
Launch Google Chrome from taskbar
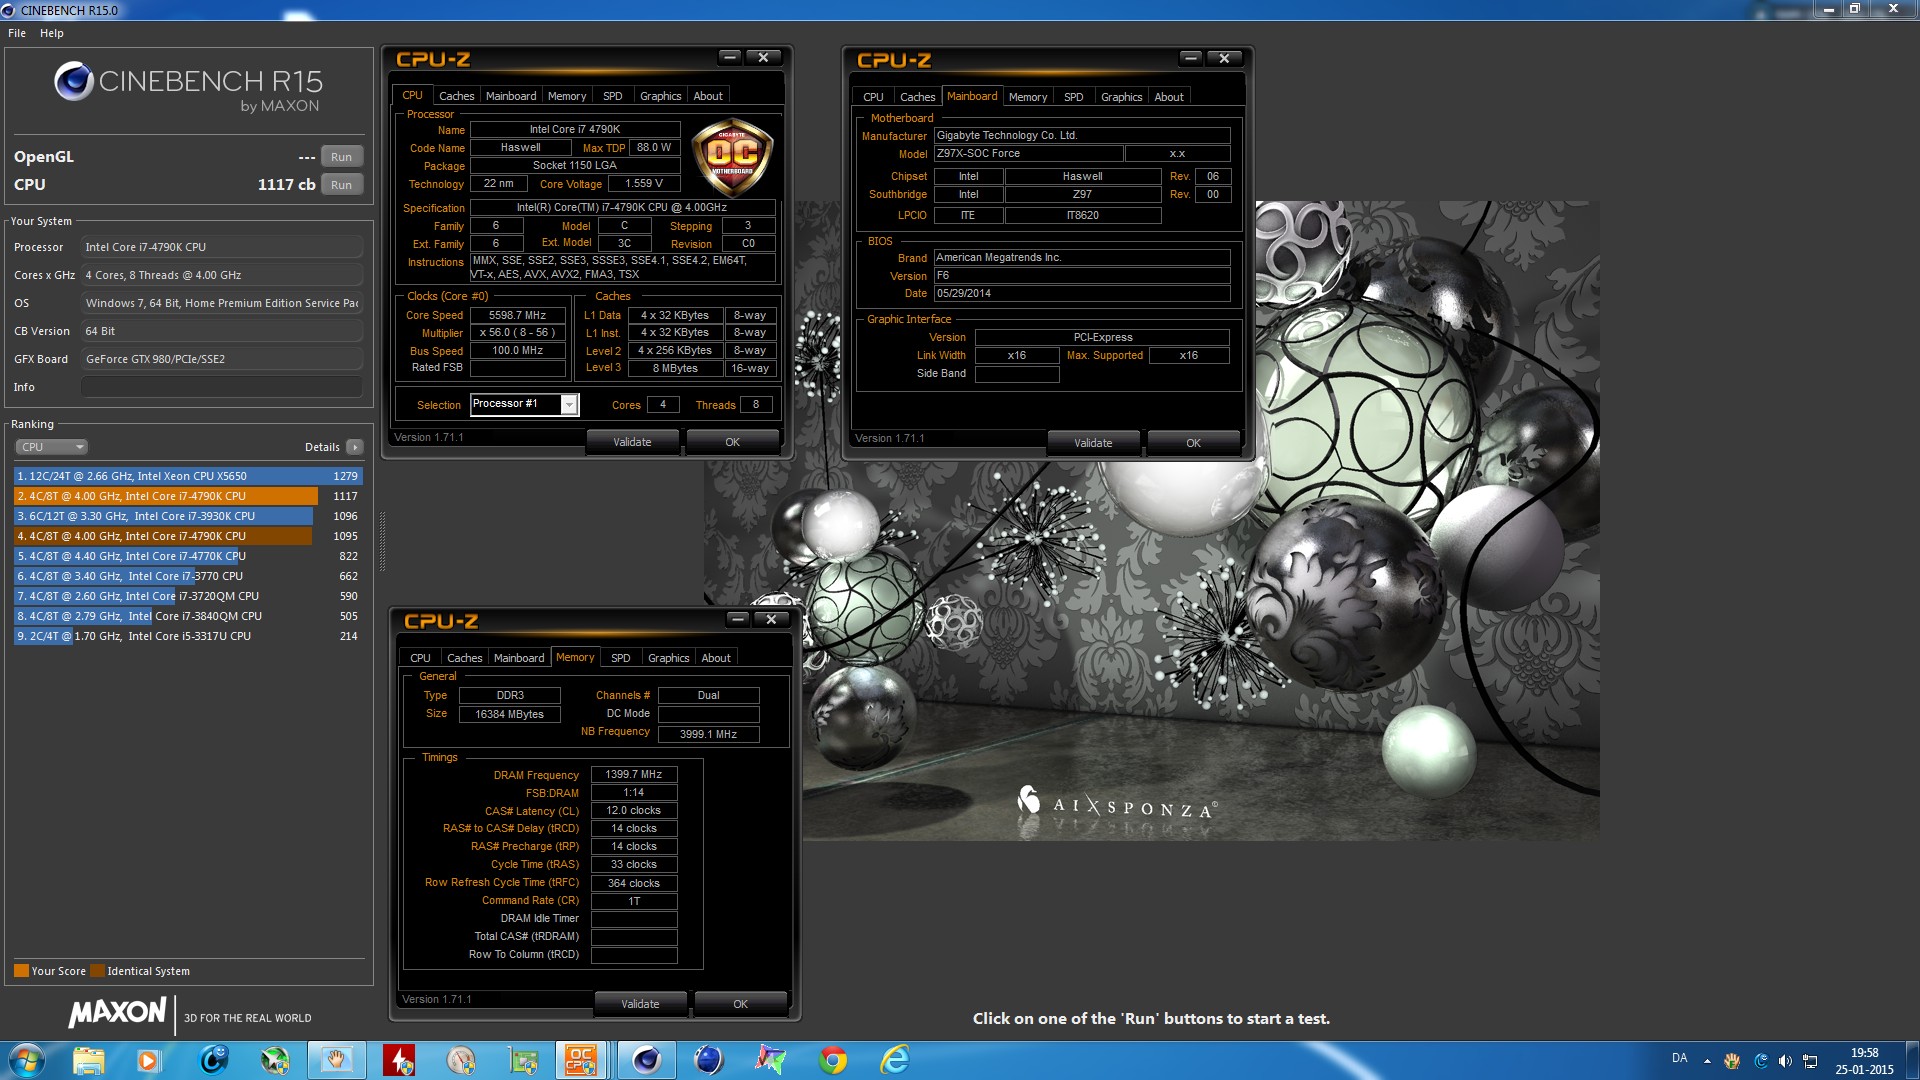(x=832, y=1060)
